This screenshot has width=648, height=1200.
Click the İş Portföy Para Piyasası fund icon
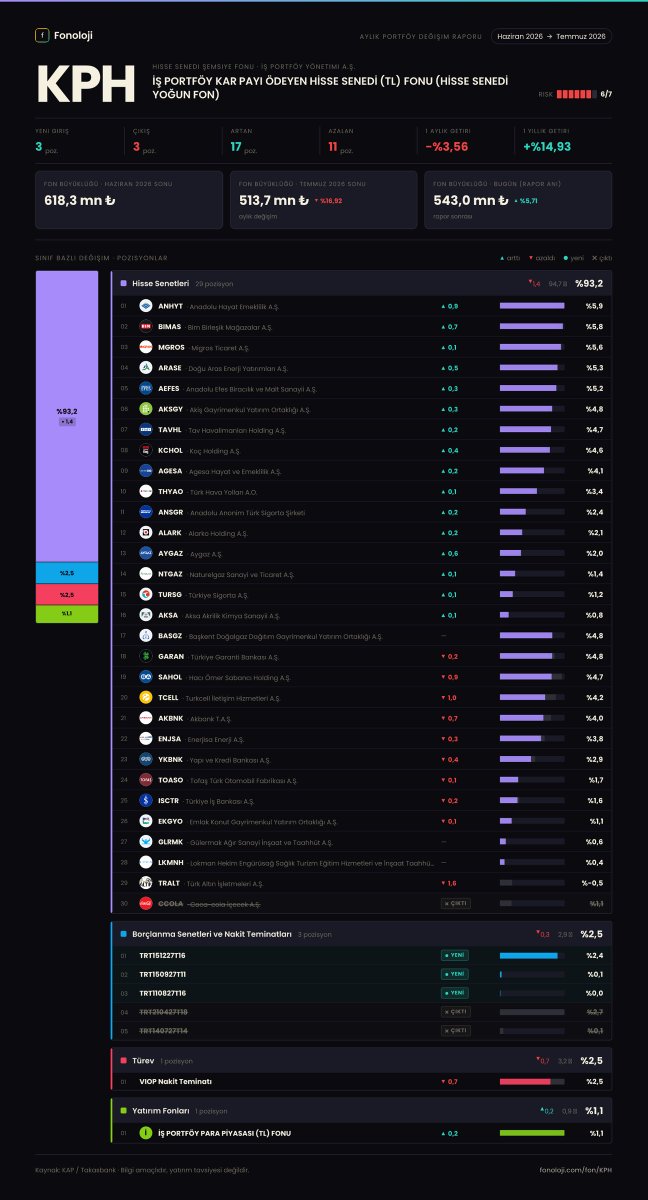click(146, 1133)
